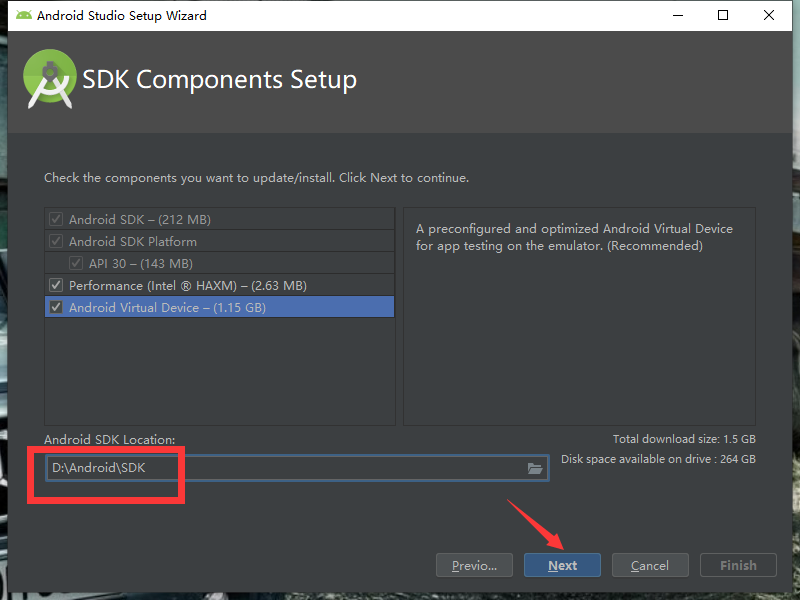Uncheck the Android Virtual Device component

56,307
